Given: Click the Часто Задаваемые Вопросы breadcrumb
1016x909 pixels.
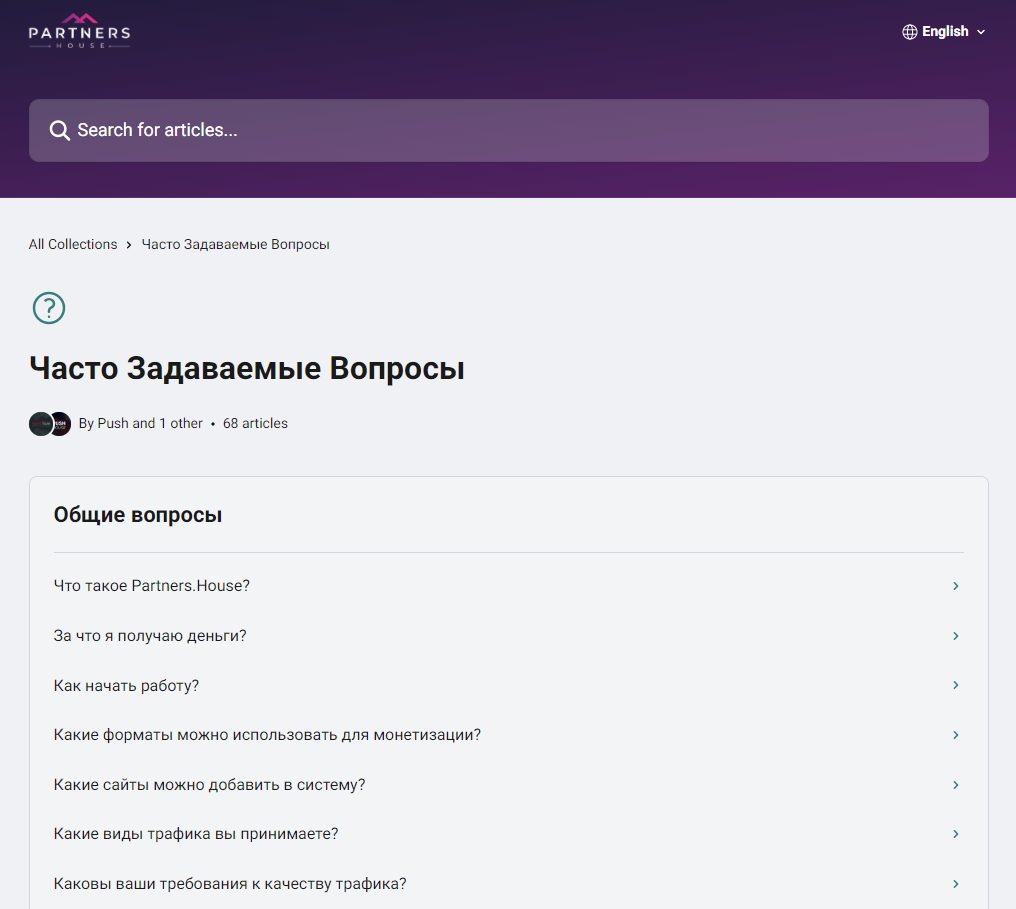Looking at the screenshot, I should (235, 244).
